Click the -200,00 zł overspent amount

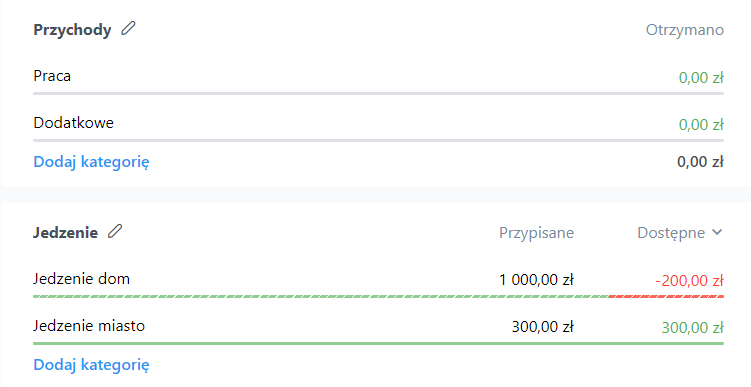(689, 281)
